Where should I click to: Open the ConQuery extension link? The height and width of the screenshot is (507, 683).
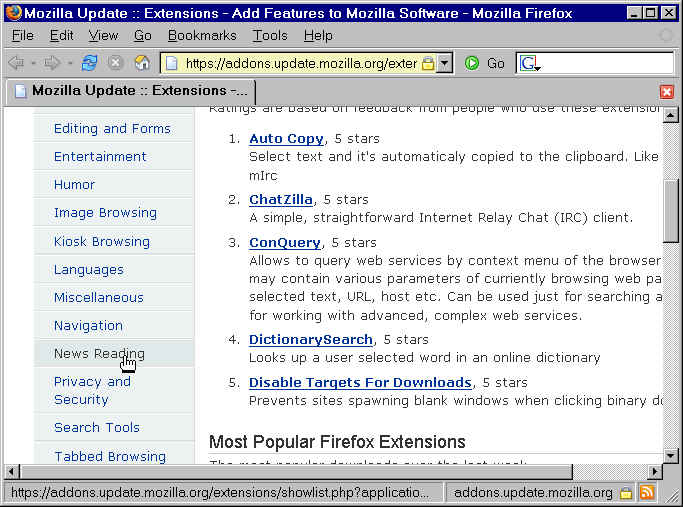tap(285, 242)
